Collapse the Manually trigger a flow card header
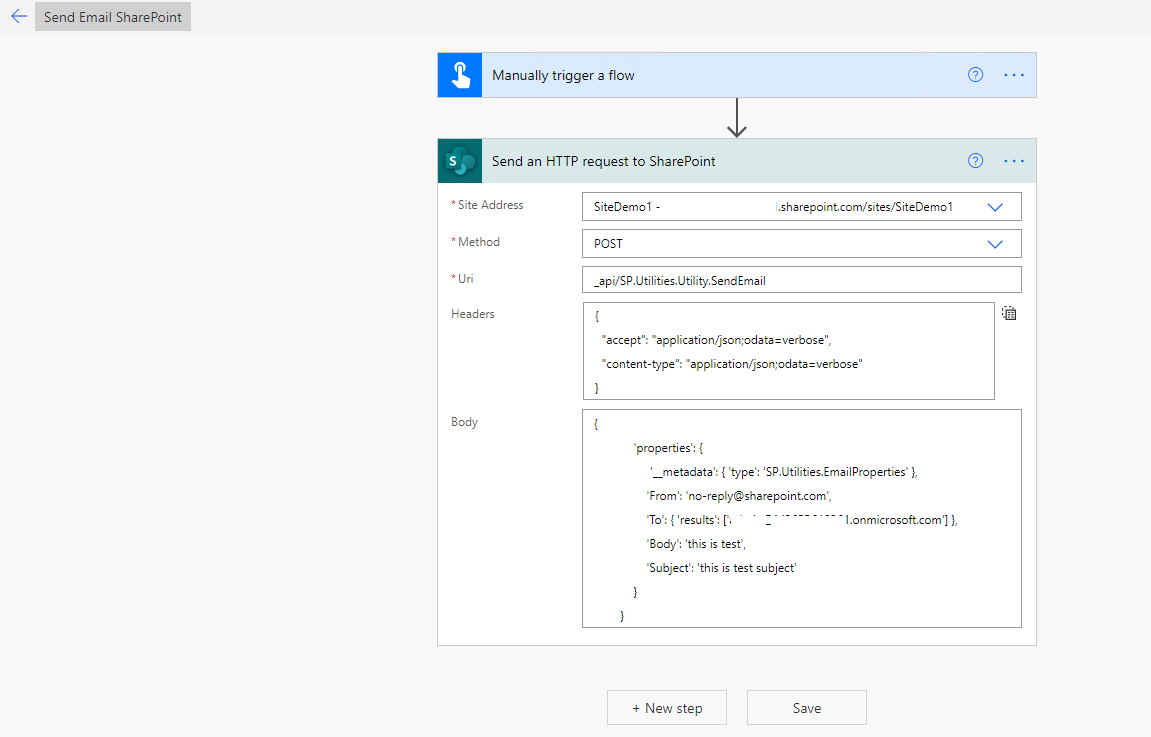 [x=737, y=75]
